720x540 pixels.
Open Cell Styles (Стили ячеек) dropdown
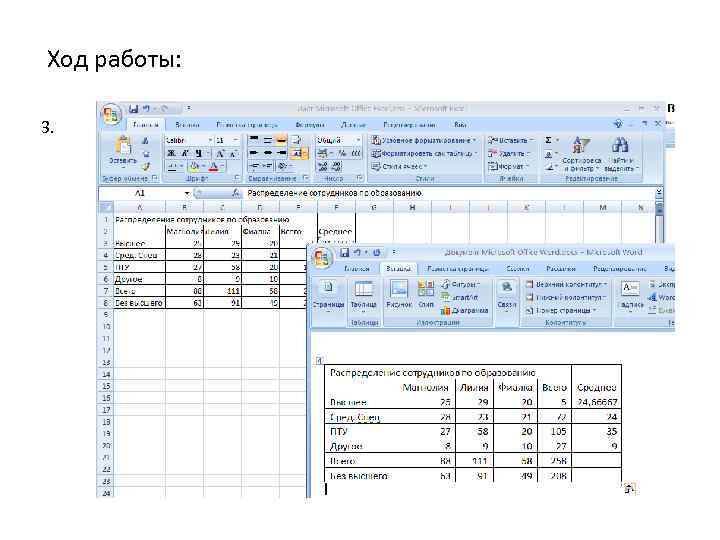point(399,166)
